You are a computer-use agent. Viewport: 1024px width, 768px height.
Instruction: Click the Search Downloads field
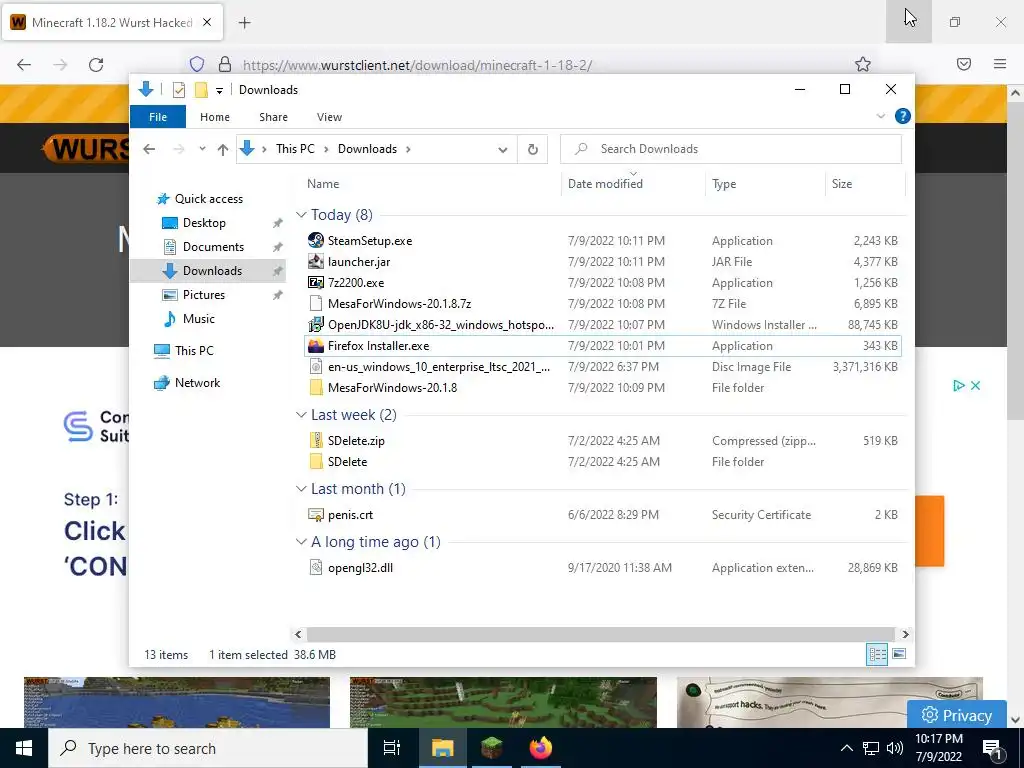pyautogui.click(x=731, y=149)
